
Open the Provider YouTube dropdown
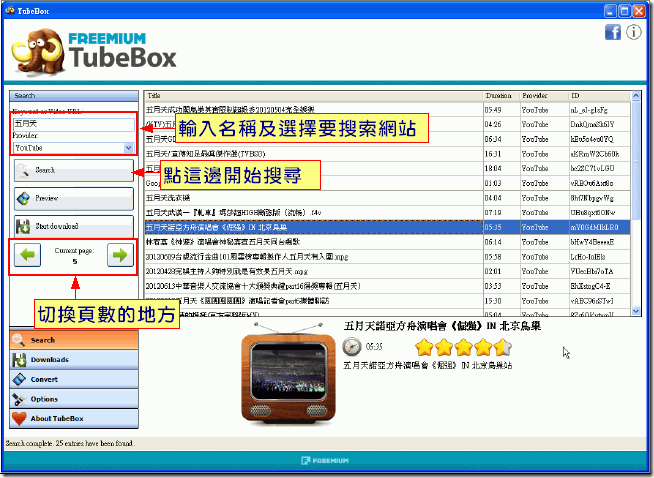[x=74, y=148]
